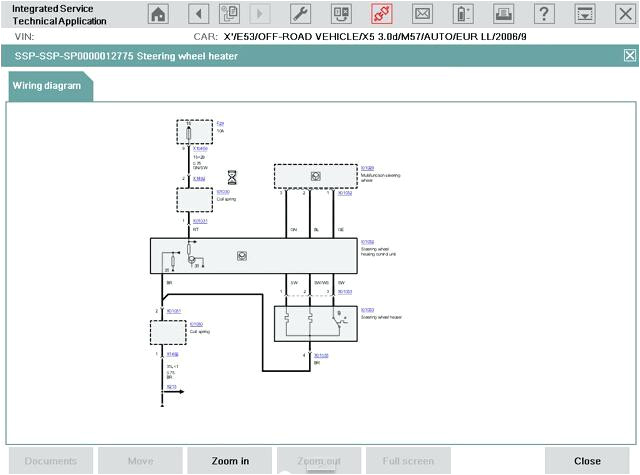Open the wrench service settings icon
This screenshot has height=475, width=640.
pyautogui.click(x=299, y=13)
